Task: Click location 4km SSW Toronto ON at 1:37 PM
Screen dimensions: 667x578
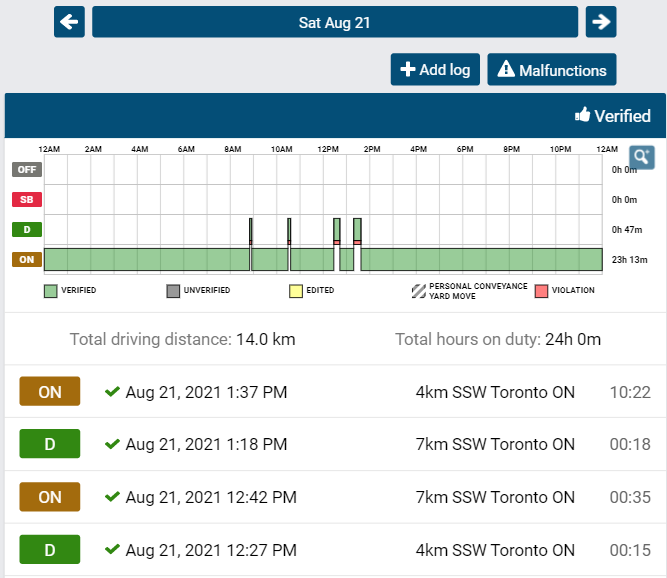Action: pyautogui.click(x=495, y=392)
